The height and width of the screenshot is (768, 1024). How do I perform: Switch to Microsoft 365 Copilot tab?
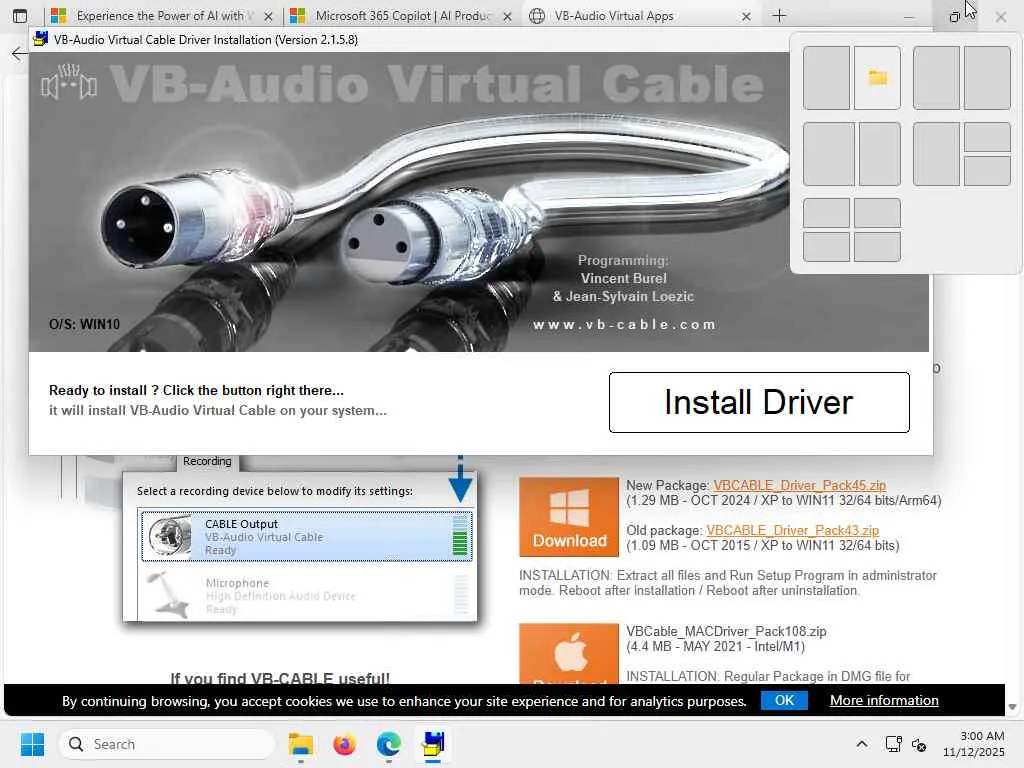[x=402, y=16]
